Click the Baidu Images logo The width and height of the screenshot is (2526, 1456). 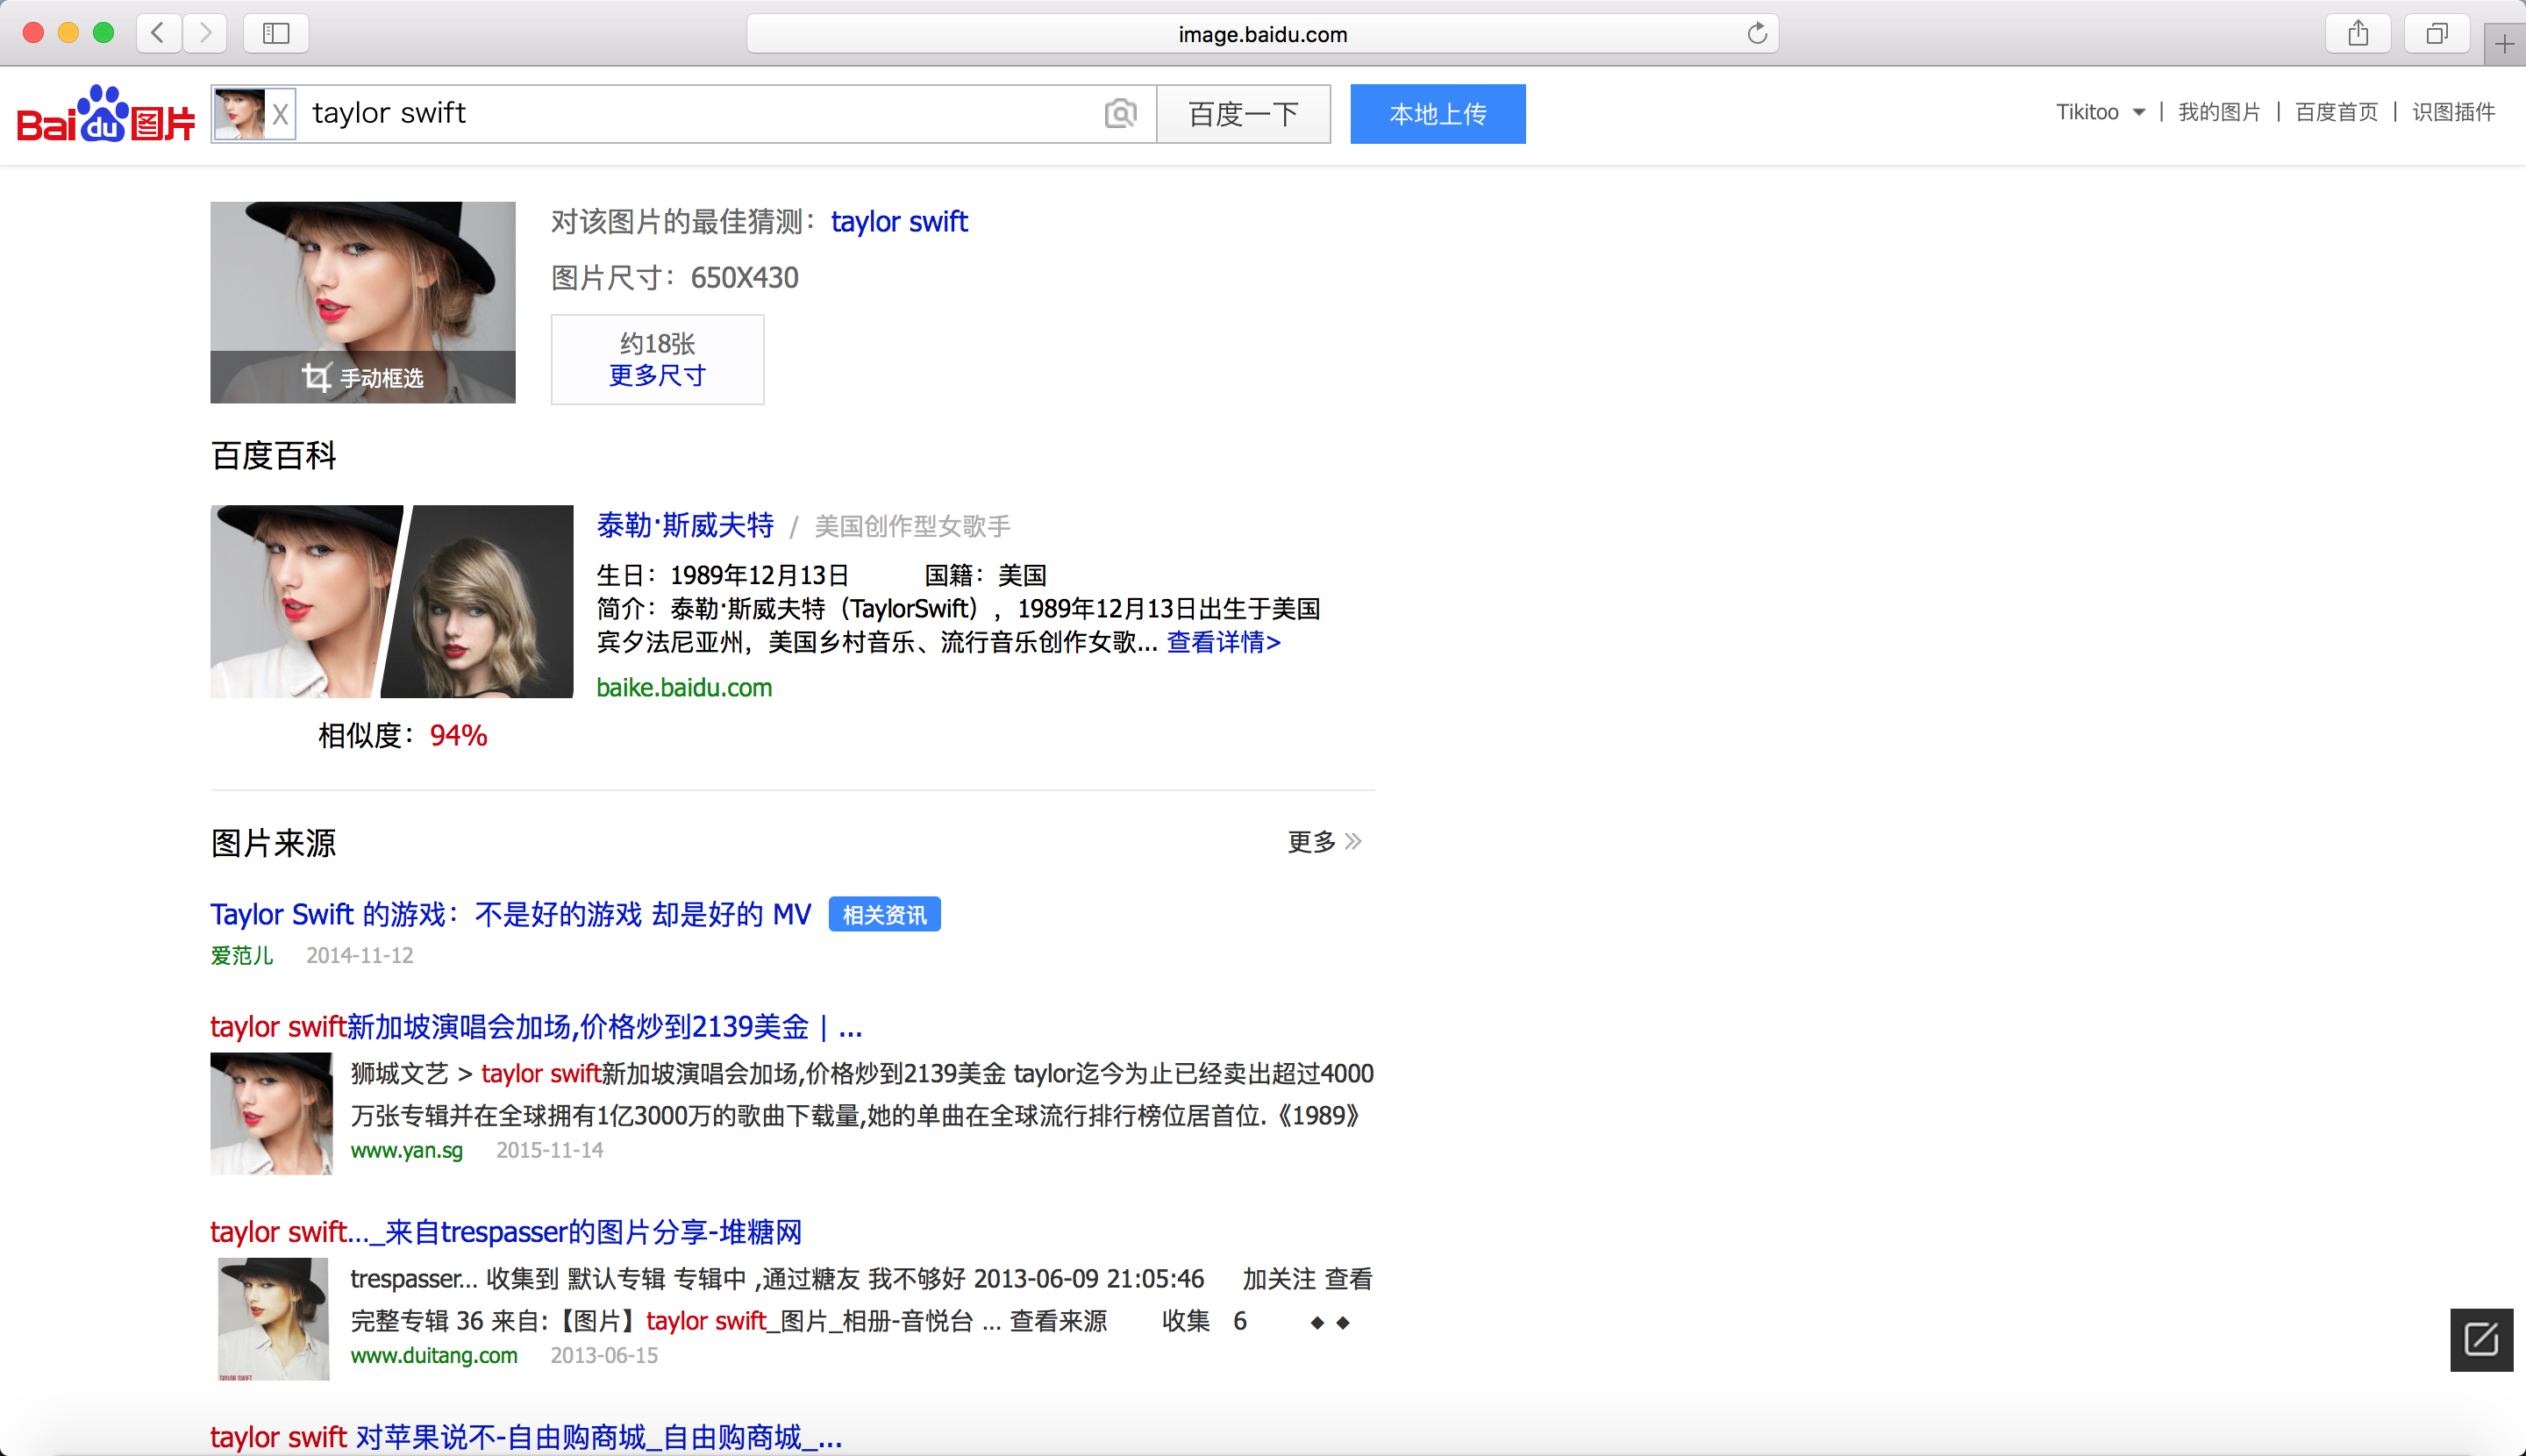[106, 113]
